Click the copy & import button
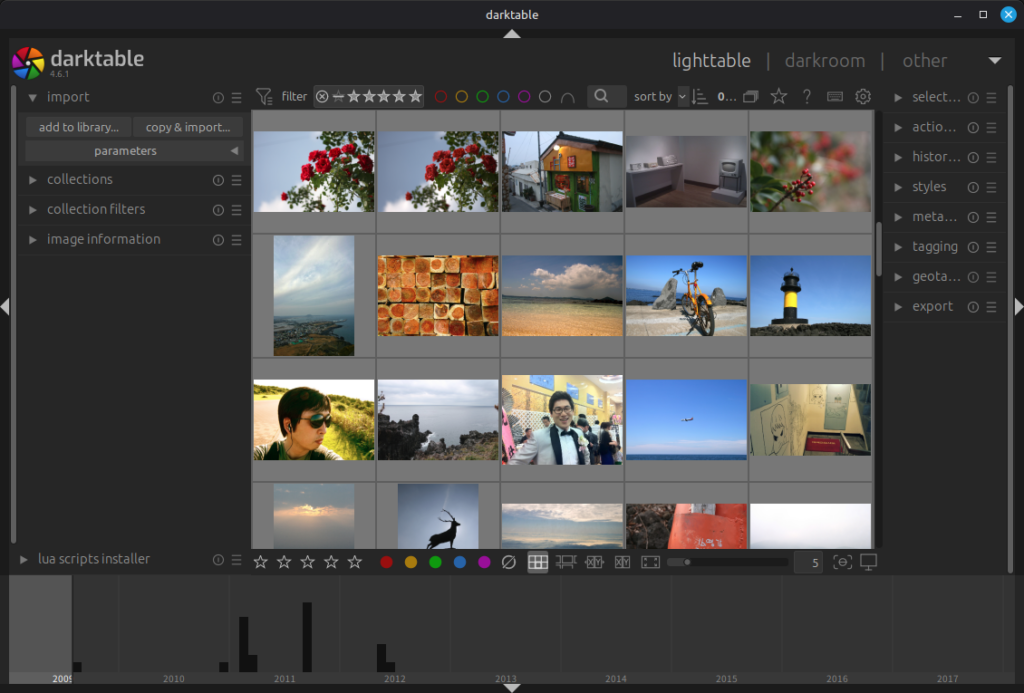Viewport: 1024px width, 693px height. pos(187,127)
